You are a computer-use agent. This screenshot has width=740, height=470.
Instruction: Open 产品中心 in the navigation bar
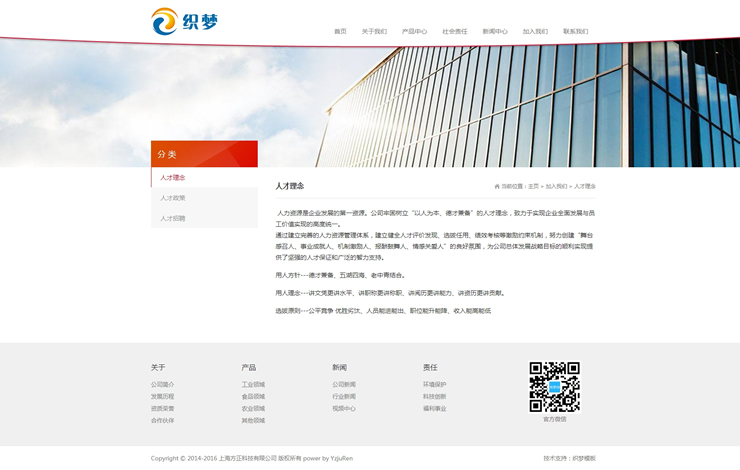point(414,31)
